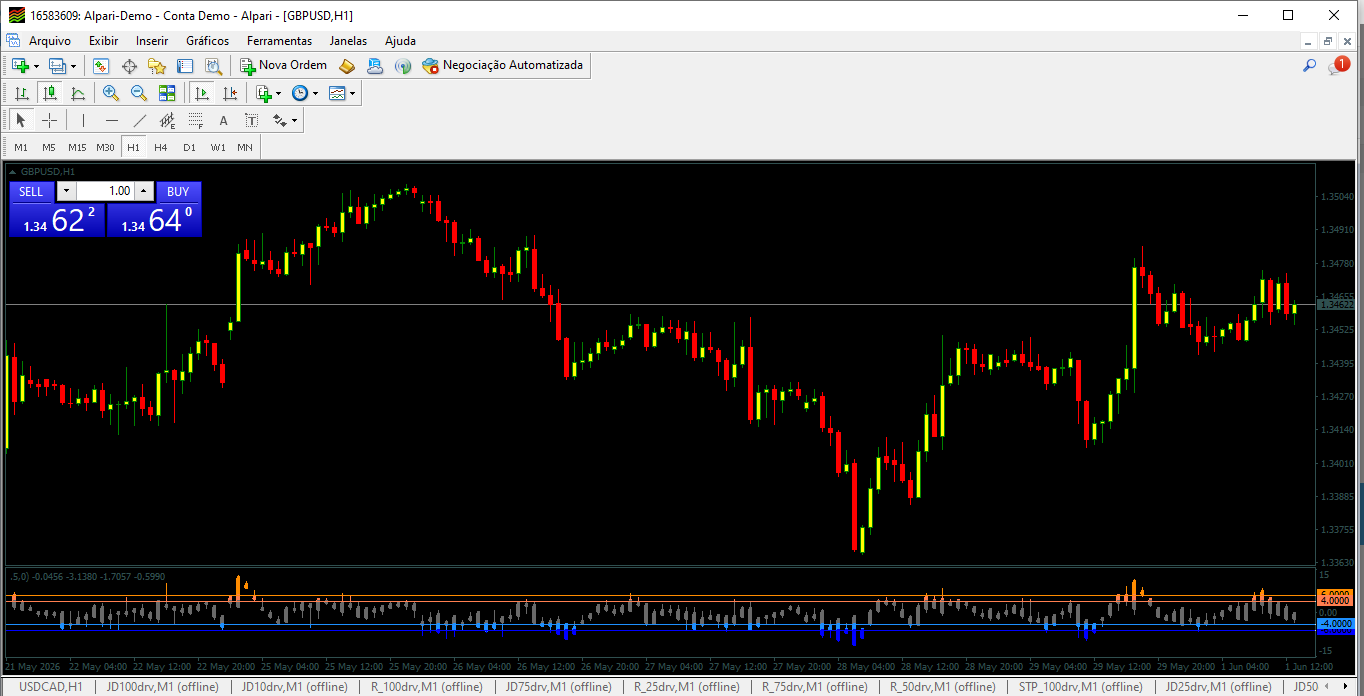Increase lot volume with up arrow
This screenshot has height=696, width=1364.
pos(144,191)
